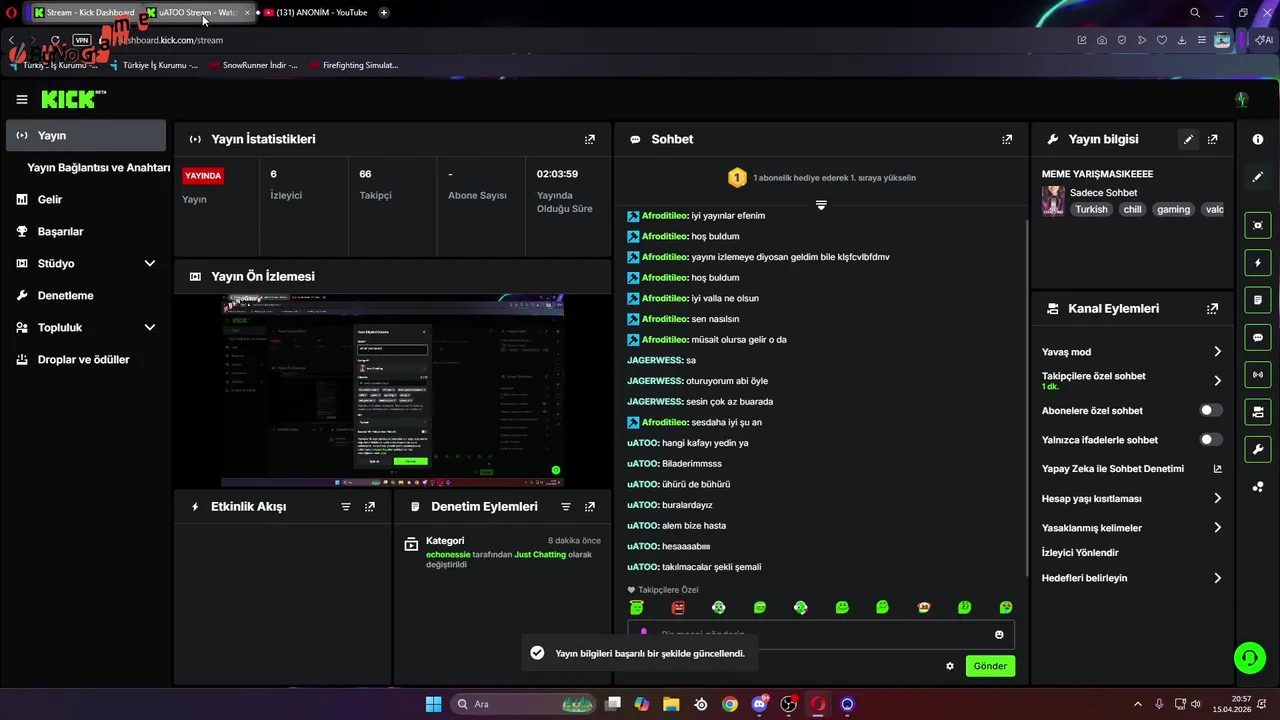Pop out the Denetim Eylemleri panel
The width and height of the screenshot is (1280, 720).
590,507
